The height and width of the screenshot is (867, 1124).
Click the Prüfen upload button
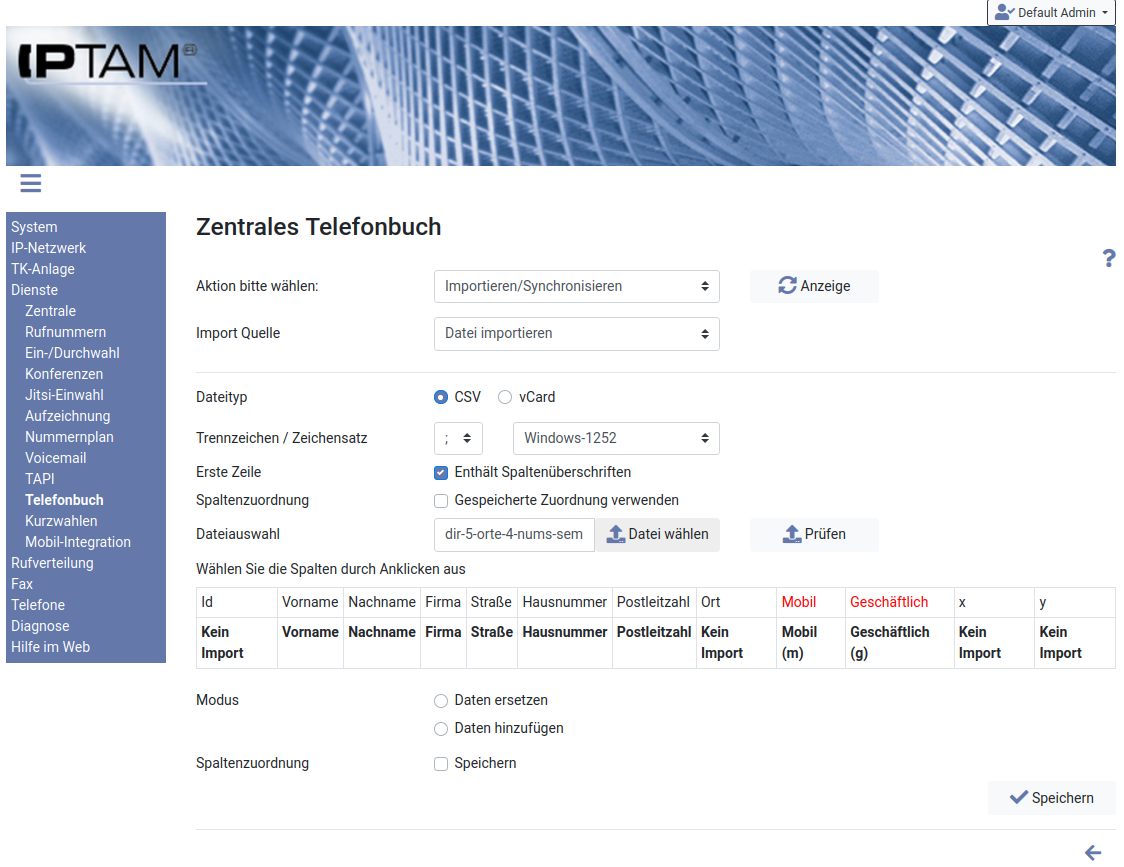[x=814, y=534]
